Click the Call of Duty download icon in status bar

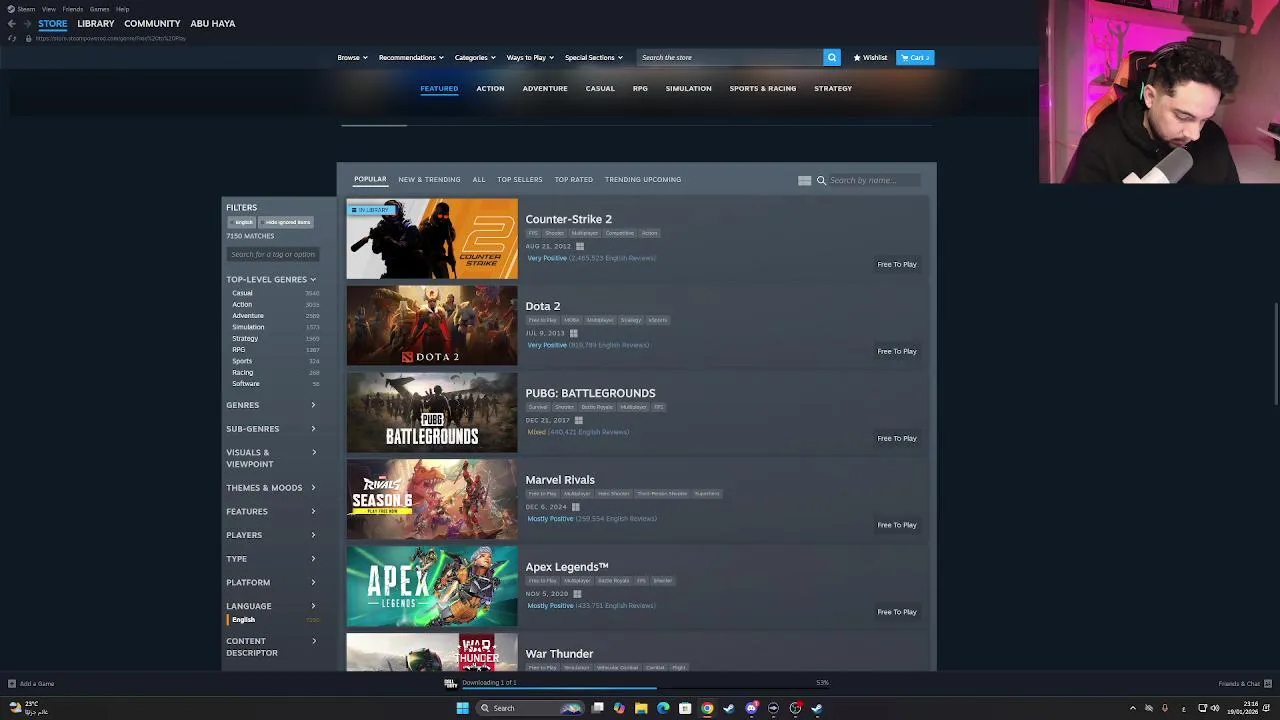(x=450, y=683)
